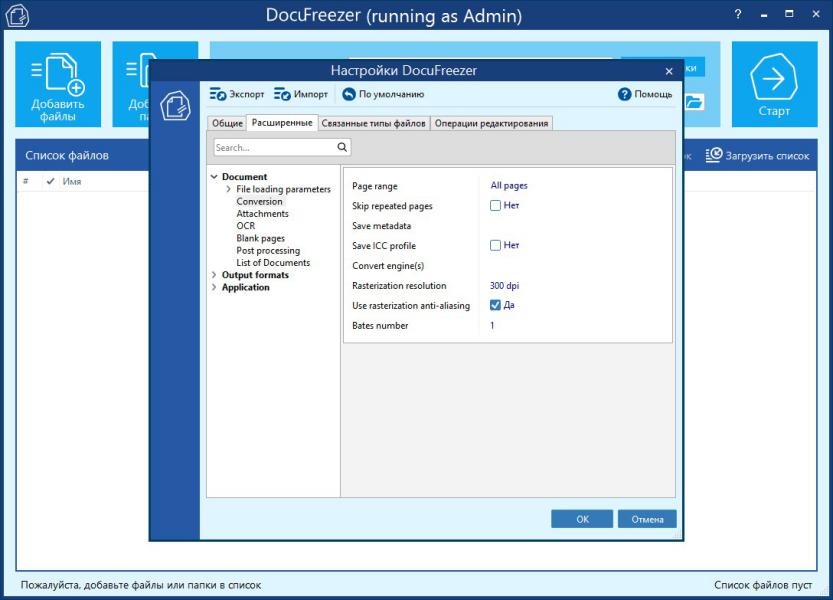Open the Связанные типы файлов tab

(x=374, y=123)
